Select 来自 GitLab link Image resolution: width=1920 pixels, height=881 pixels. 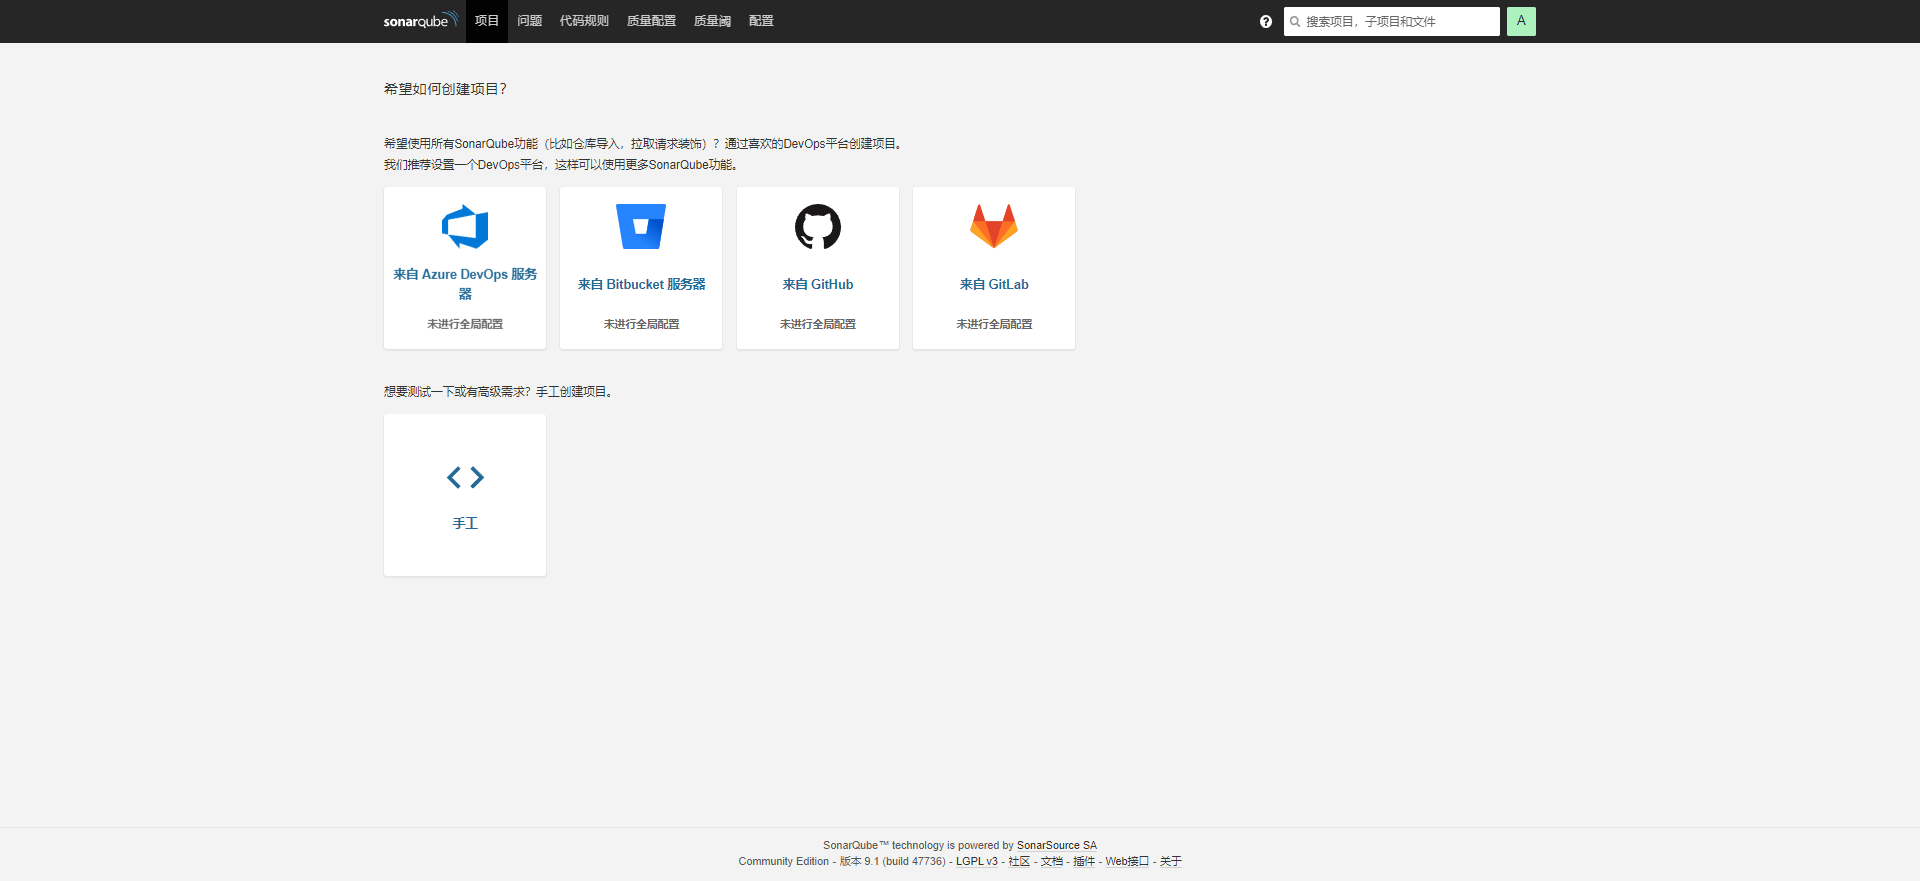(994, 284)
